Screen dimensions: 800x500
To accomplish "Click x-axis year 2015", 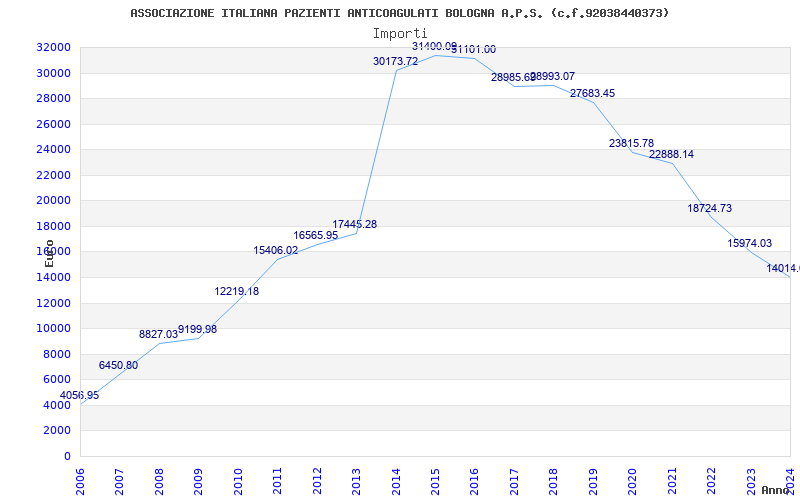I will click(435, 480).
